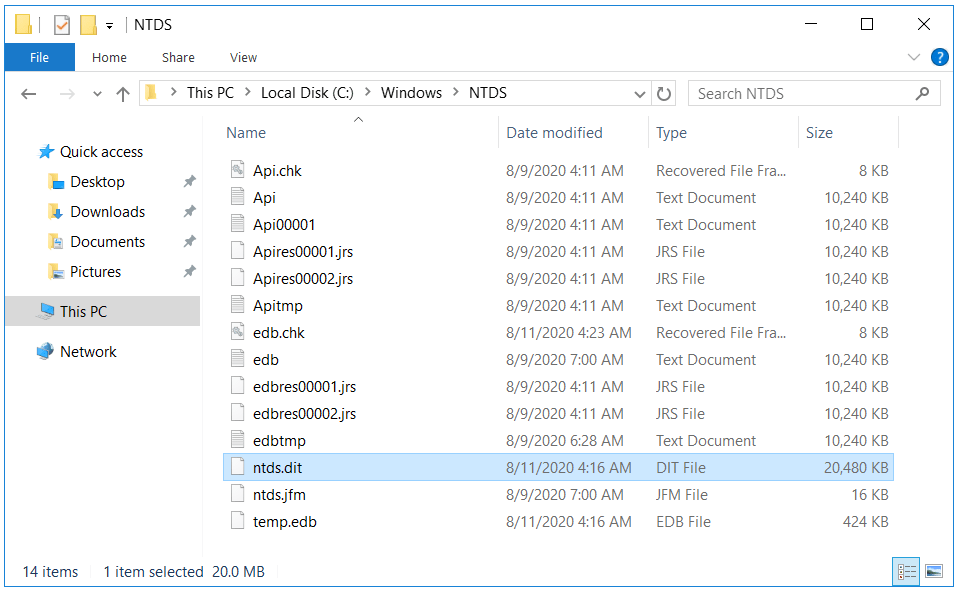This screenshot has height=589, width=957.
Task: Click the JFM File type cell
Action: 682,495
